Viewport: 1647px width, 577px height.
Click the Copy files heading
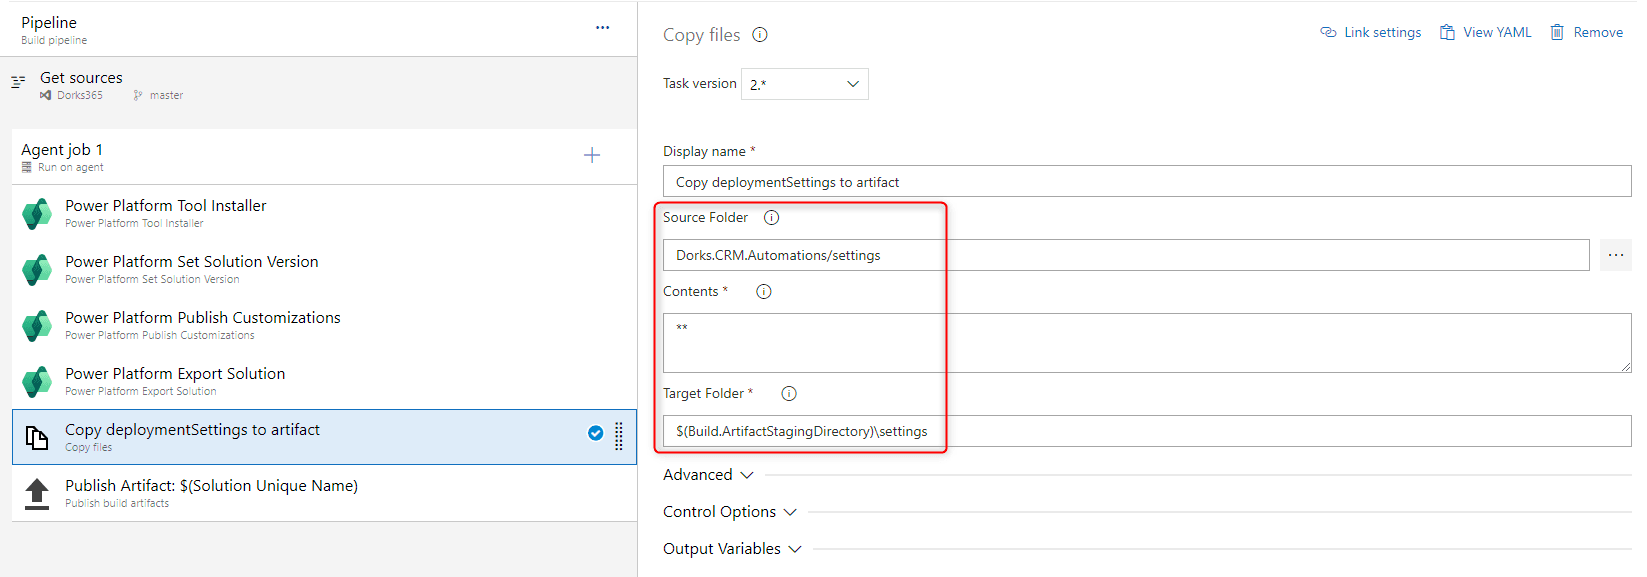coord(702,35)
